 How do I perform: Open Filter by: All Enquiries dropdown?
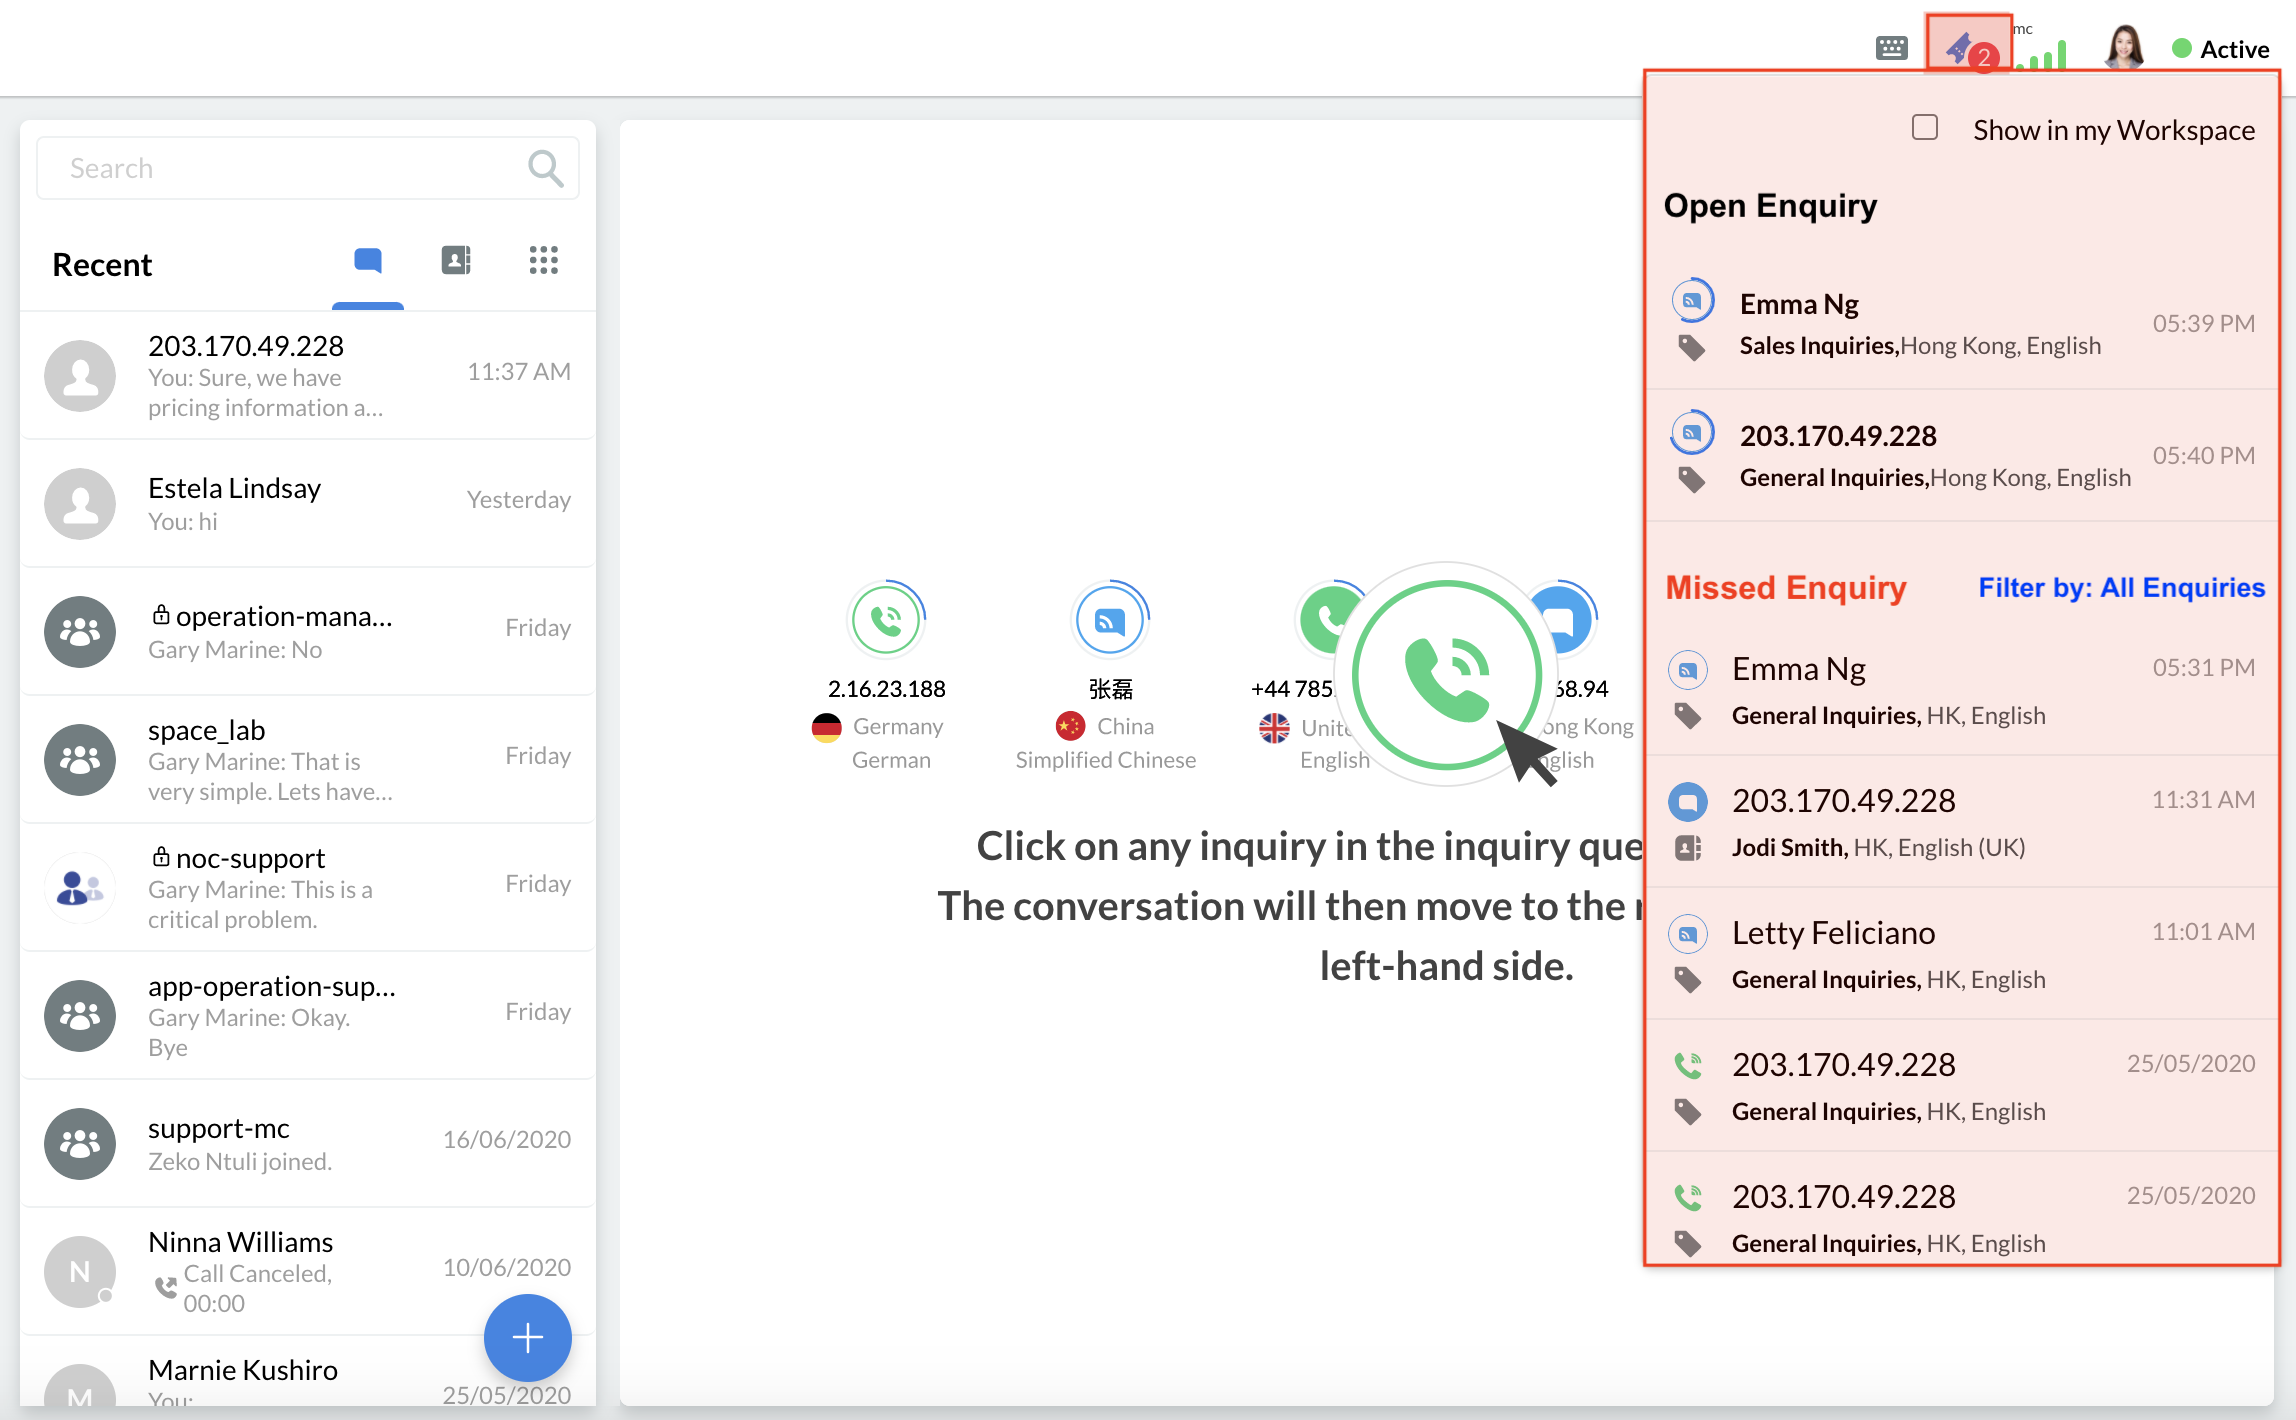2121,588
